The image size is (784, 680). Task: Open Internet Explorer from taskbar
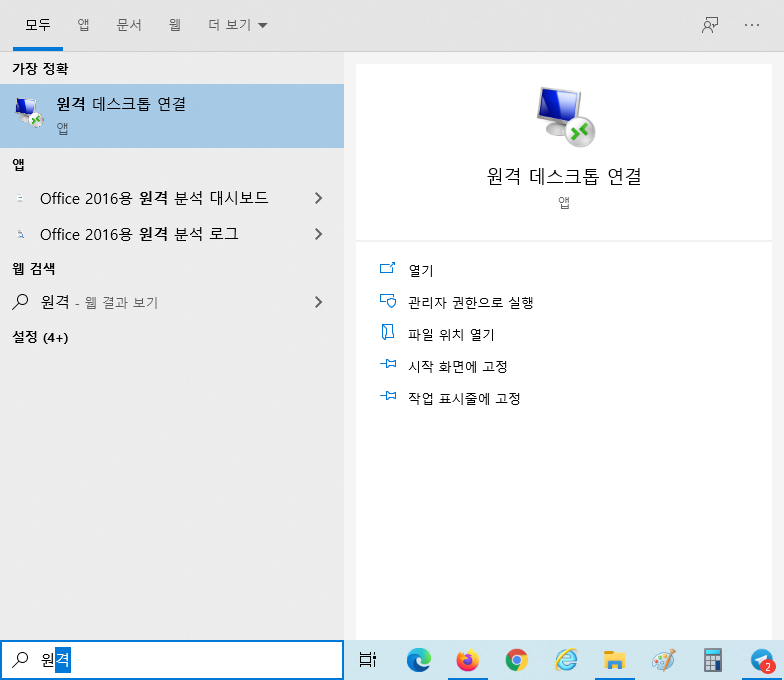566,660
